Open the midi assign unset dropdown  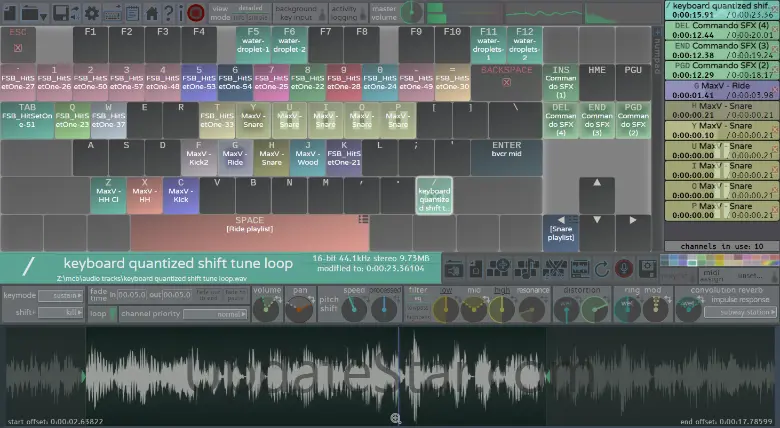(751, 275)
